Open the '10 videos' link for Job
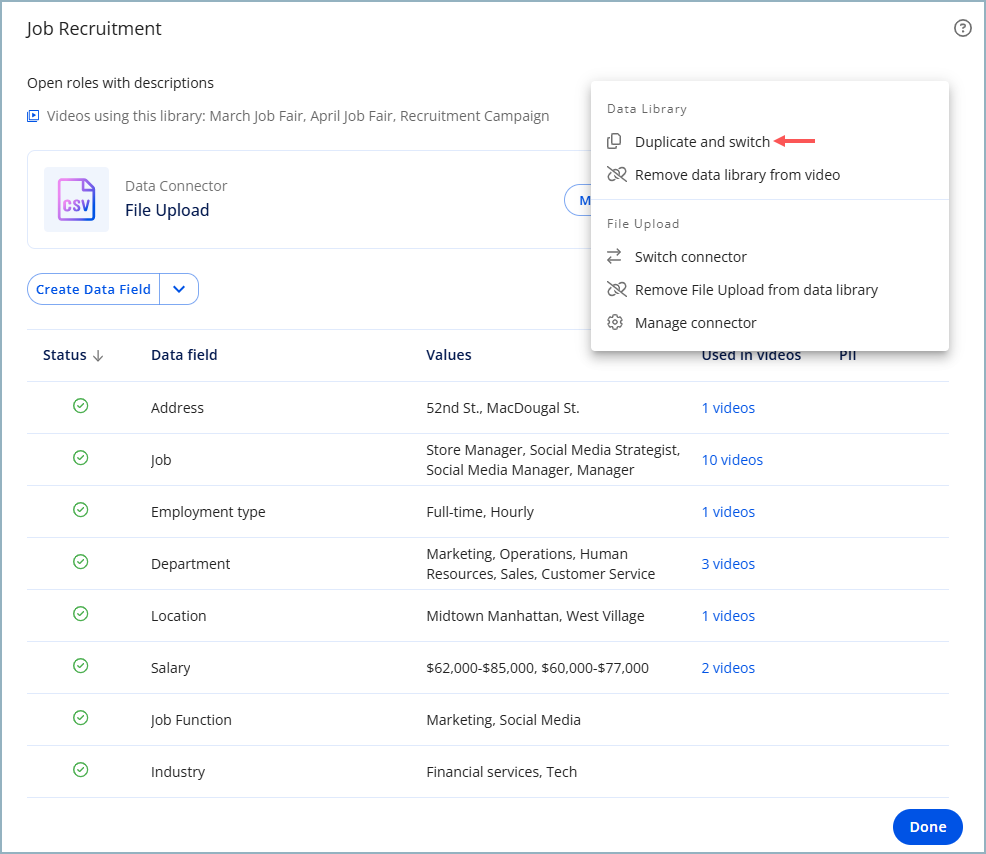This screenshot has height=854, width=986. click(732, 460)
